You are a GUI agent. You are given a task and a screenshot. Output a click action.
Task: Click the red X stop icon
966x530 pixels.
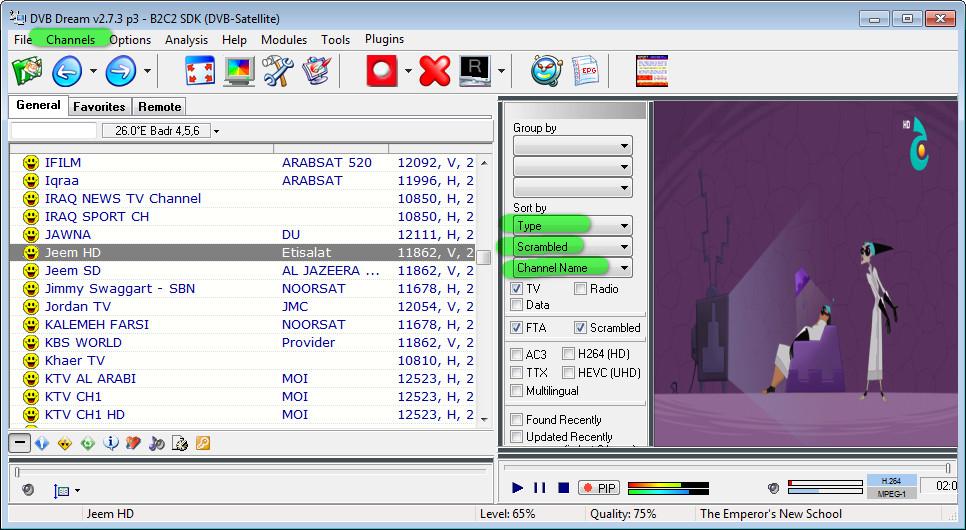pyautogui.click(x=435, y=71)
